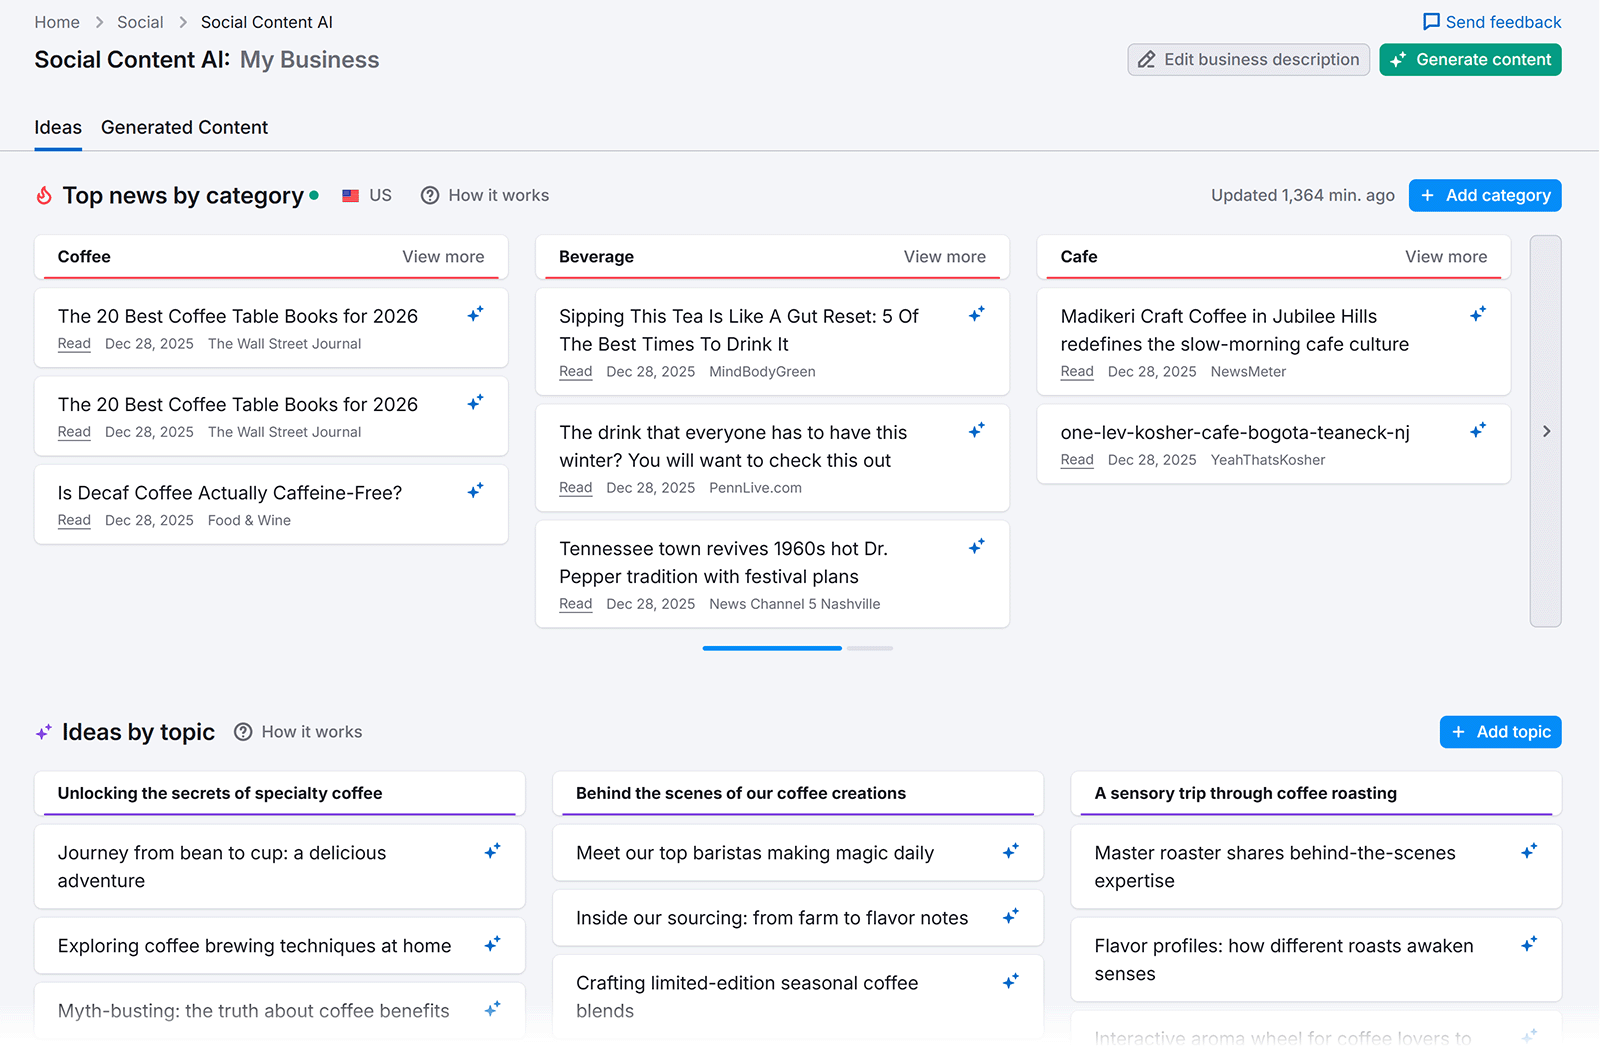The image size is (1600, 1055).
Task: Click the Read link for 'Sipping This Tea' article
Action: click(x=575, y=371)
